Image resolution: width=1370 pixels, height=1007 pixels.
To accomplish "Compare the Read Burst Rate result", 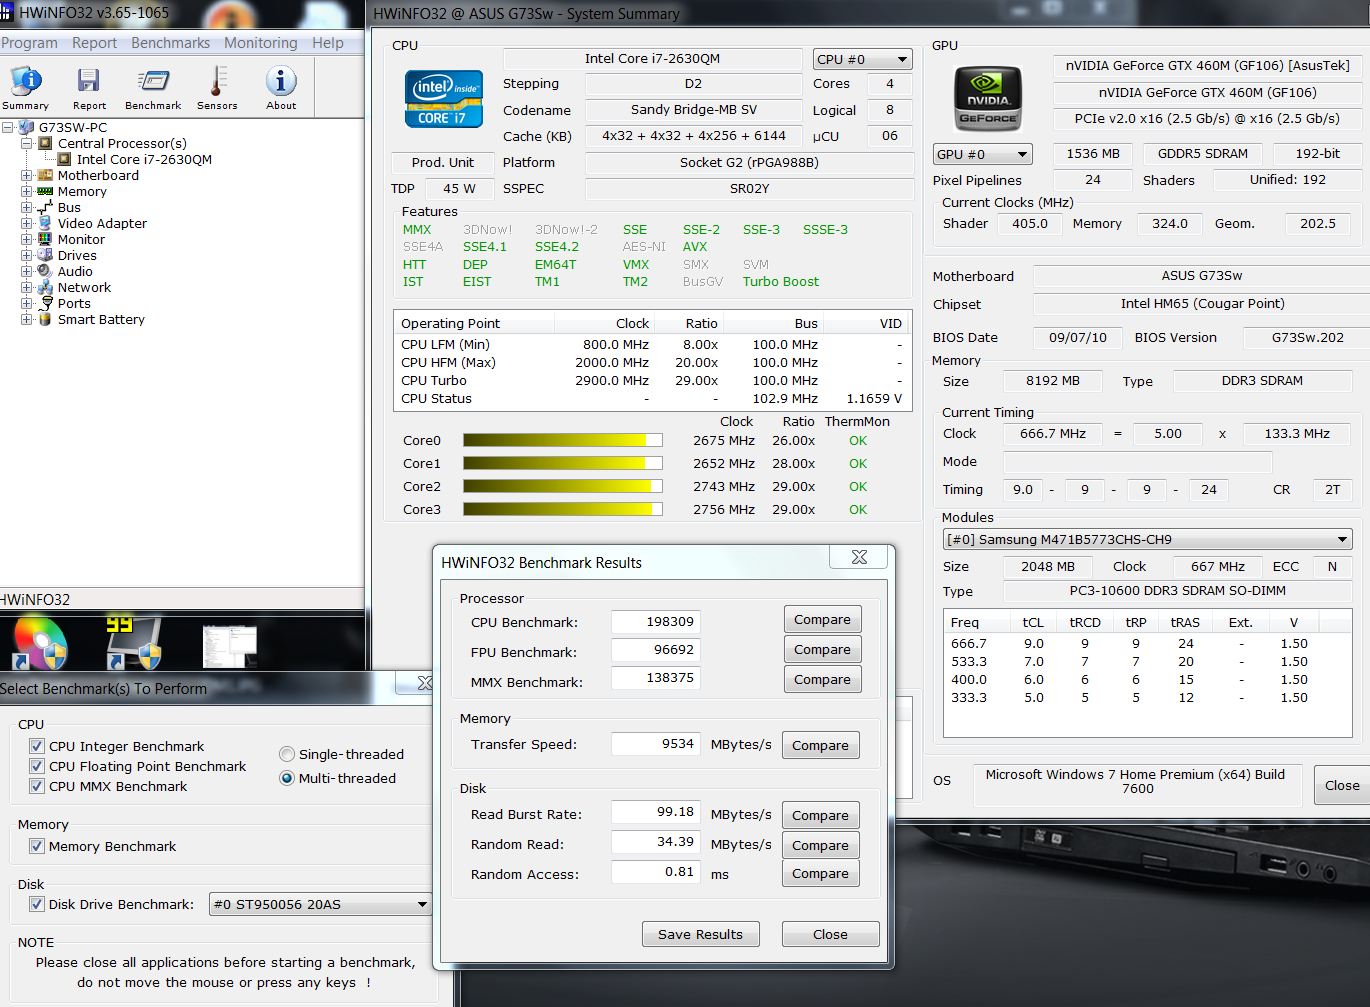I will (820, 815).
